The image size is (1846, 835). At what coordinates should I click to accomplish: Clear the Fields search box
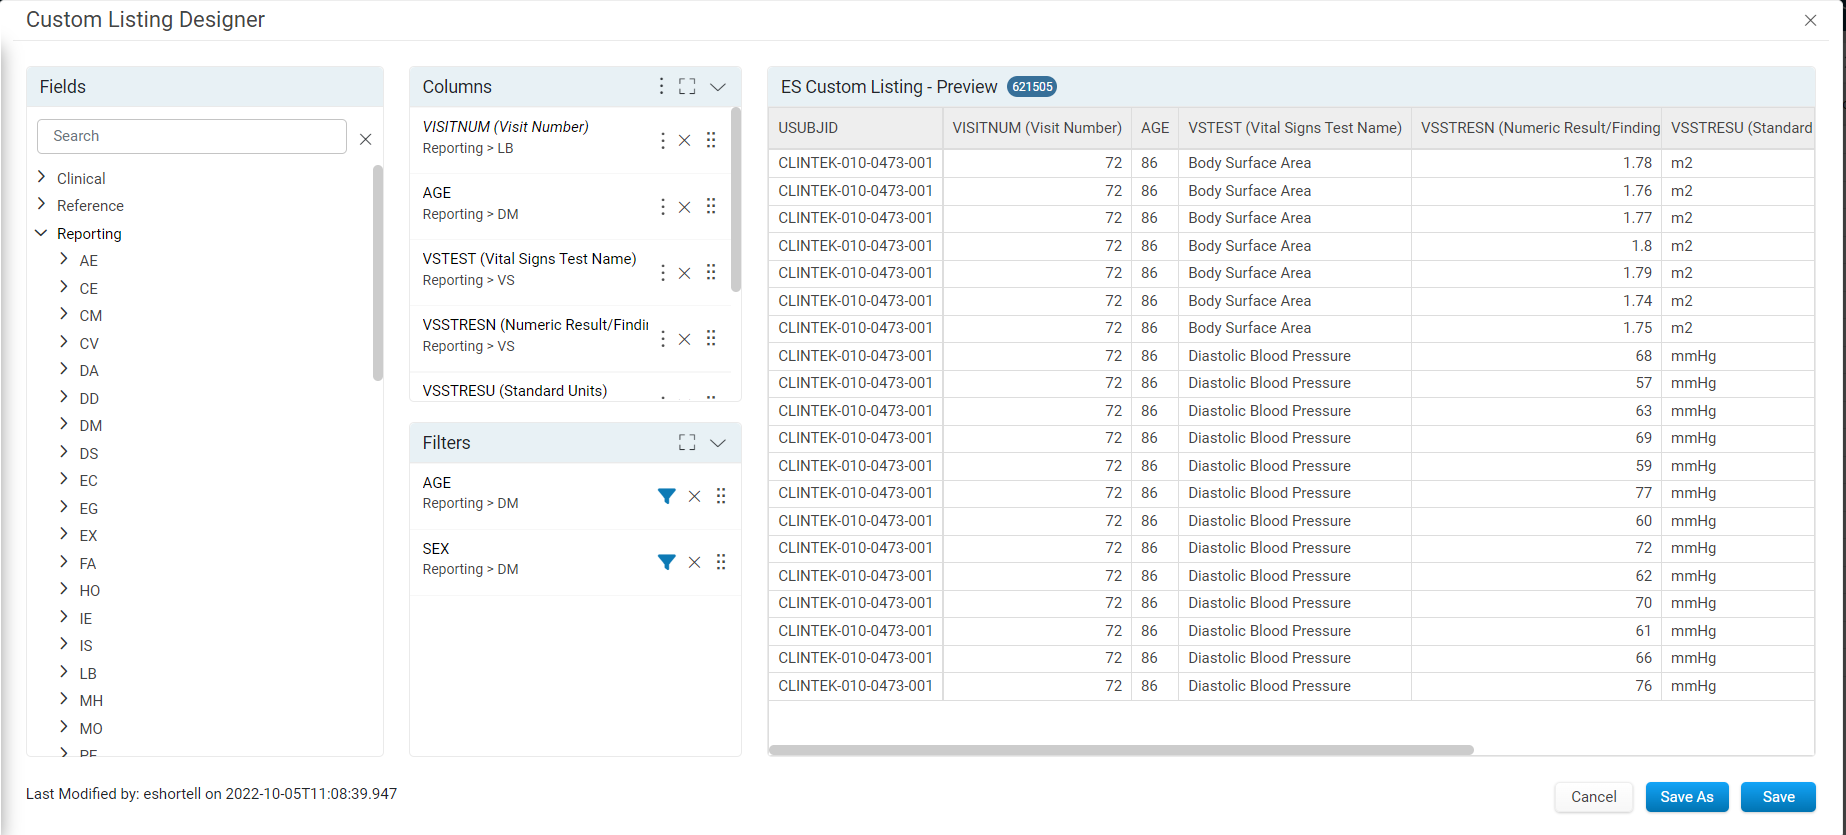coord(366,139)
